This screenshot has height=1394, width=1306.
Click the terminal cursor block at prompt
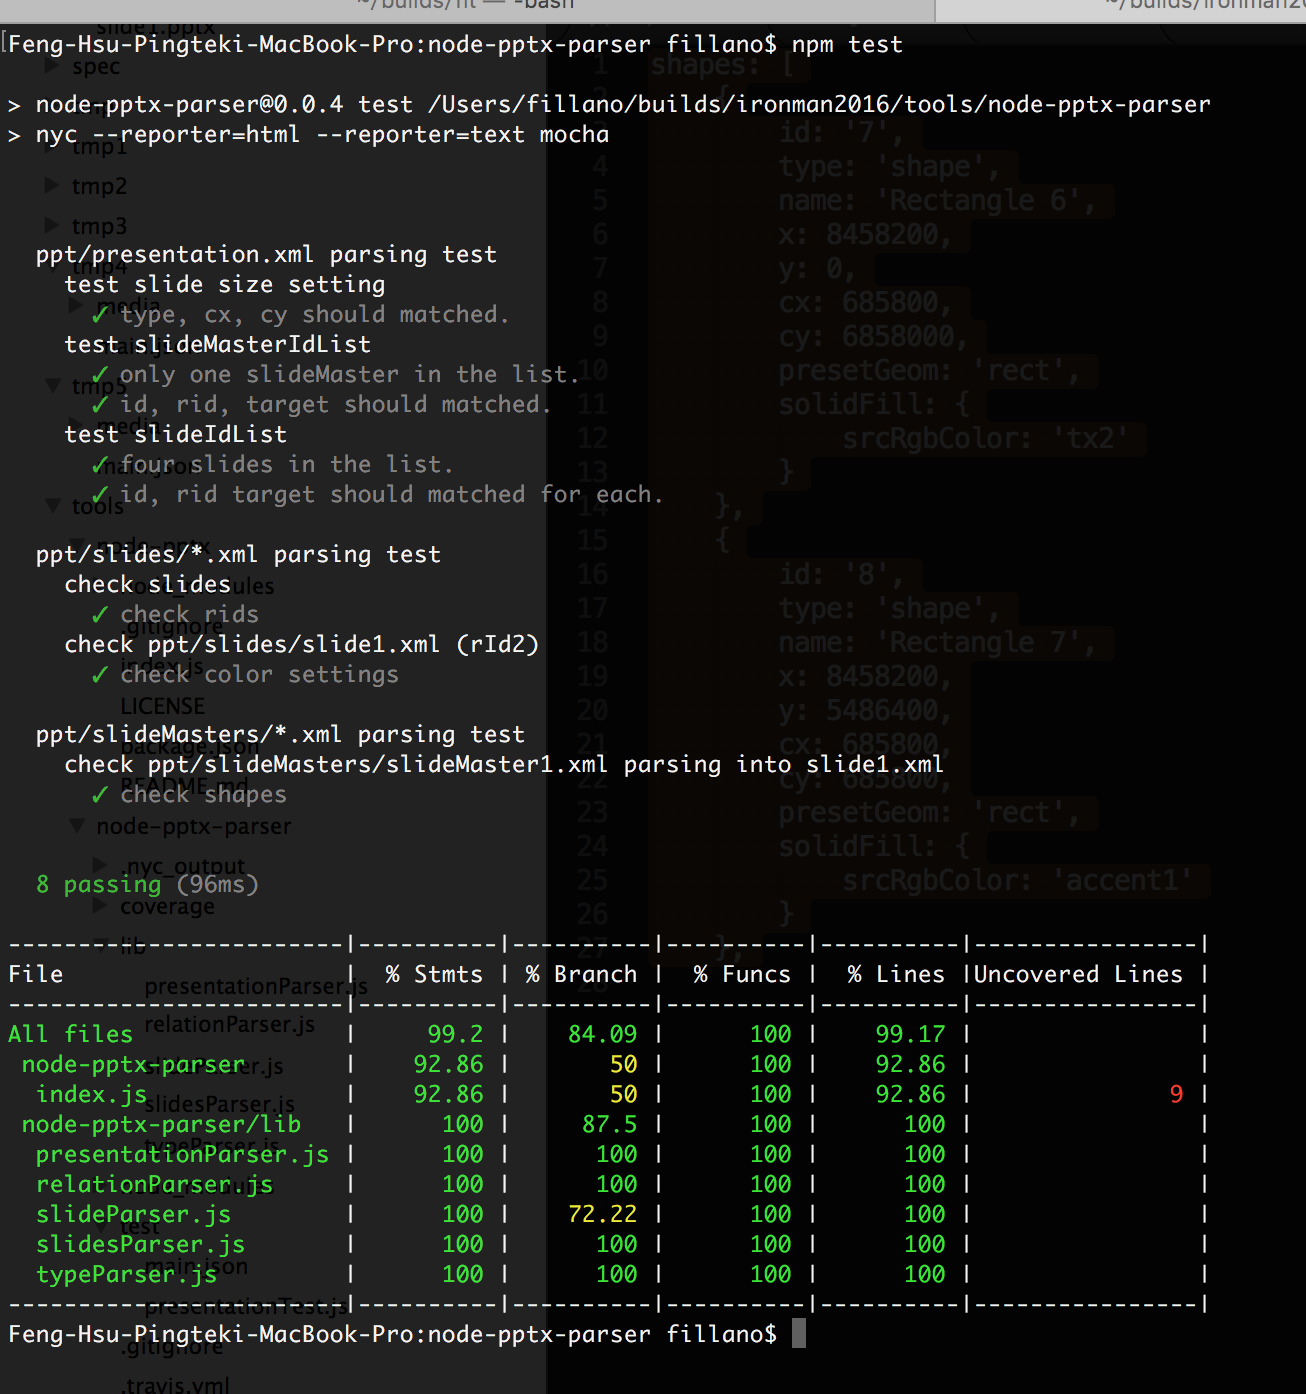[798, 1334]
